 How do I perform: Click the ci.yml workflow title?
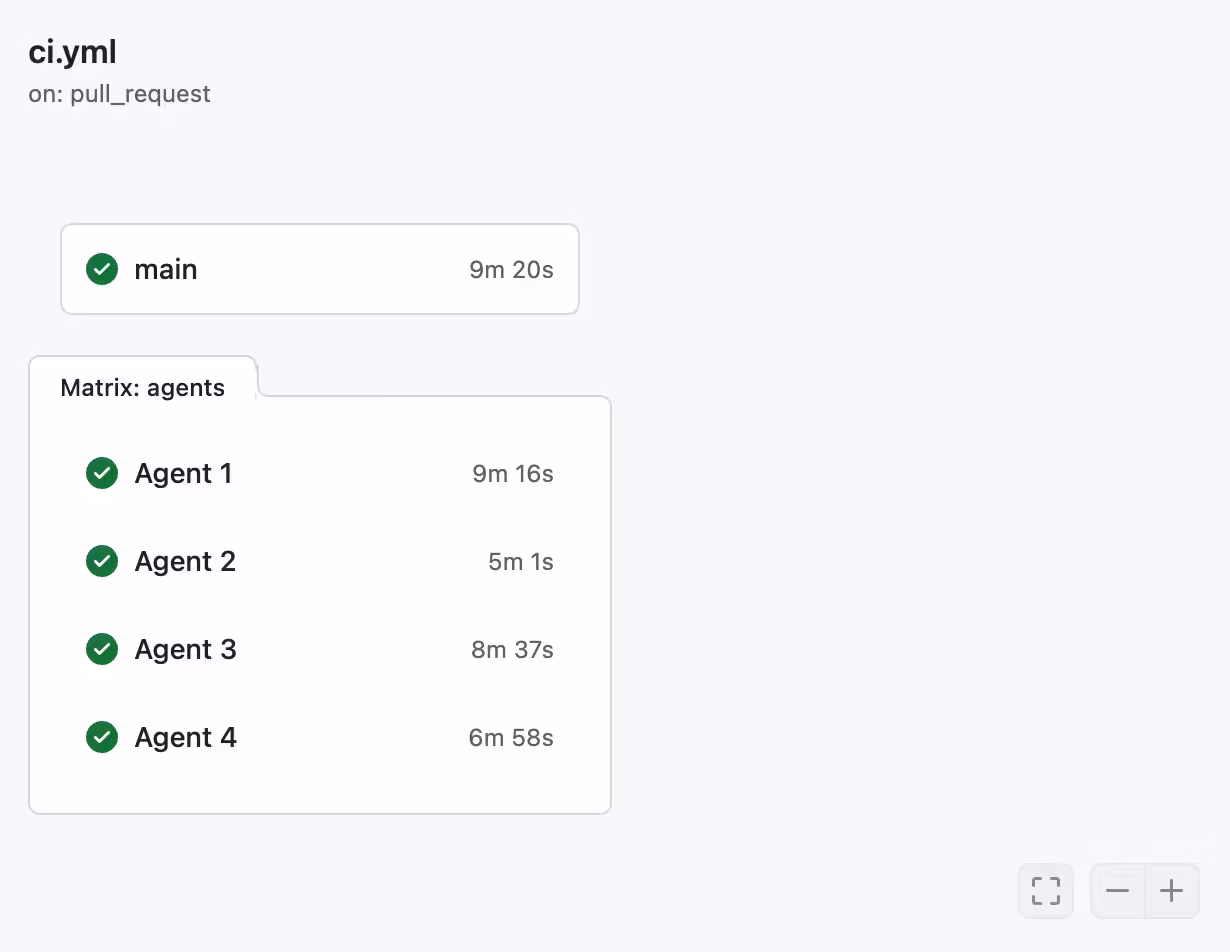click(x=72, y=51)
